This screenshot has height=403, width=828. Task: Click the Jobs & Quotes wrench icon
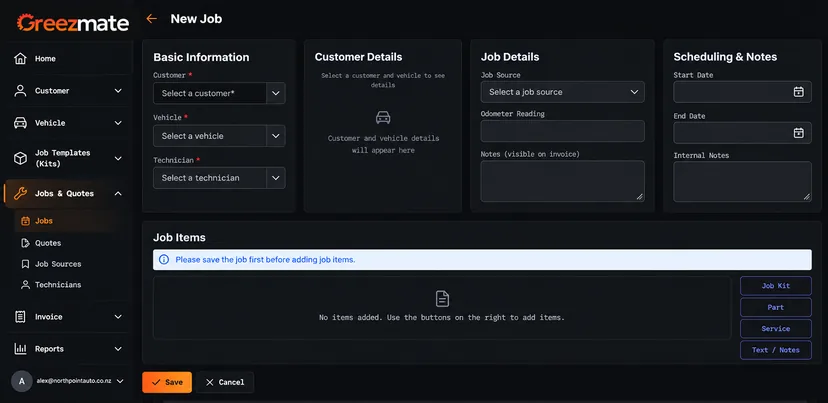tap(20, 193)
